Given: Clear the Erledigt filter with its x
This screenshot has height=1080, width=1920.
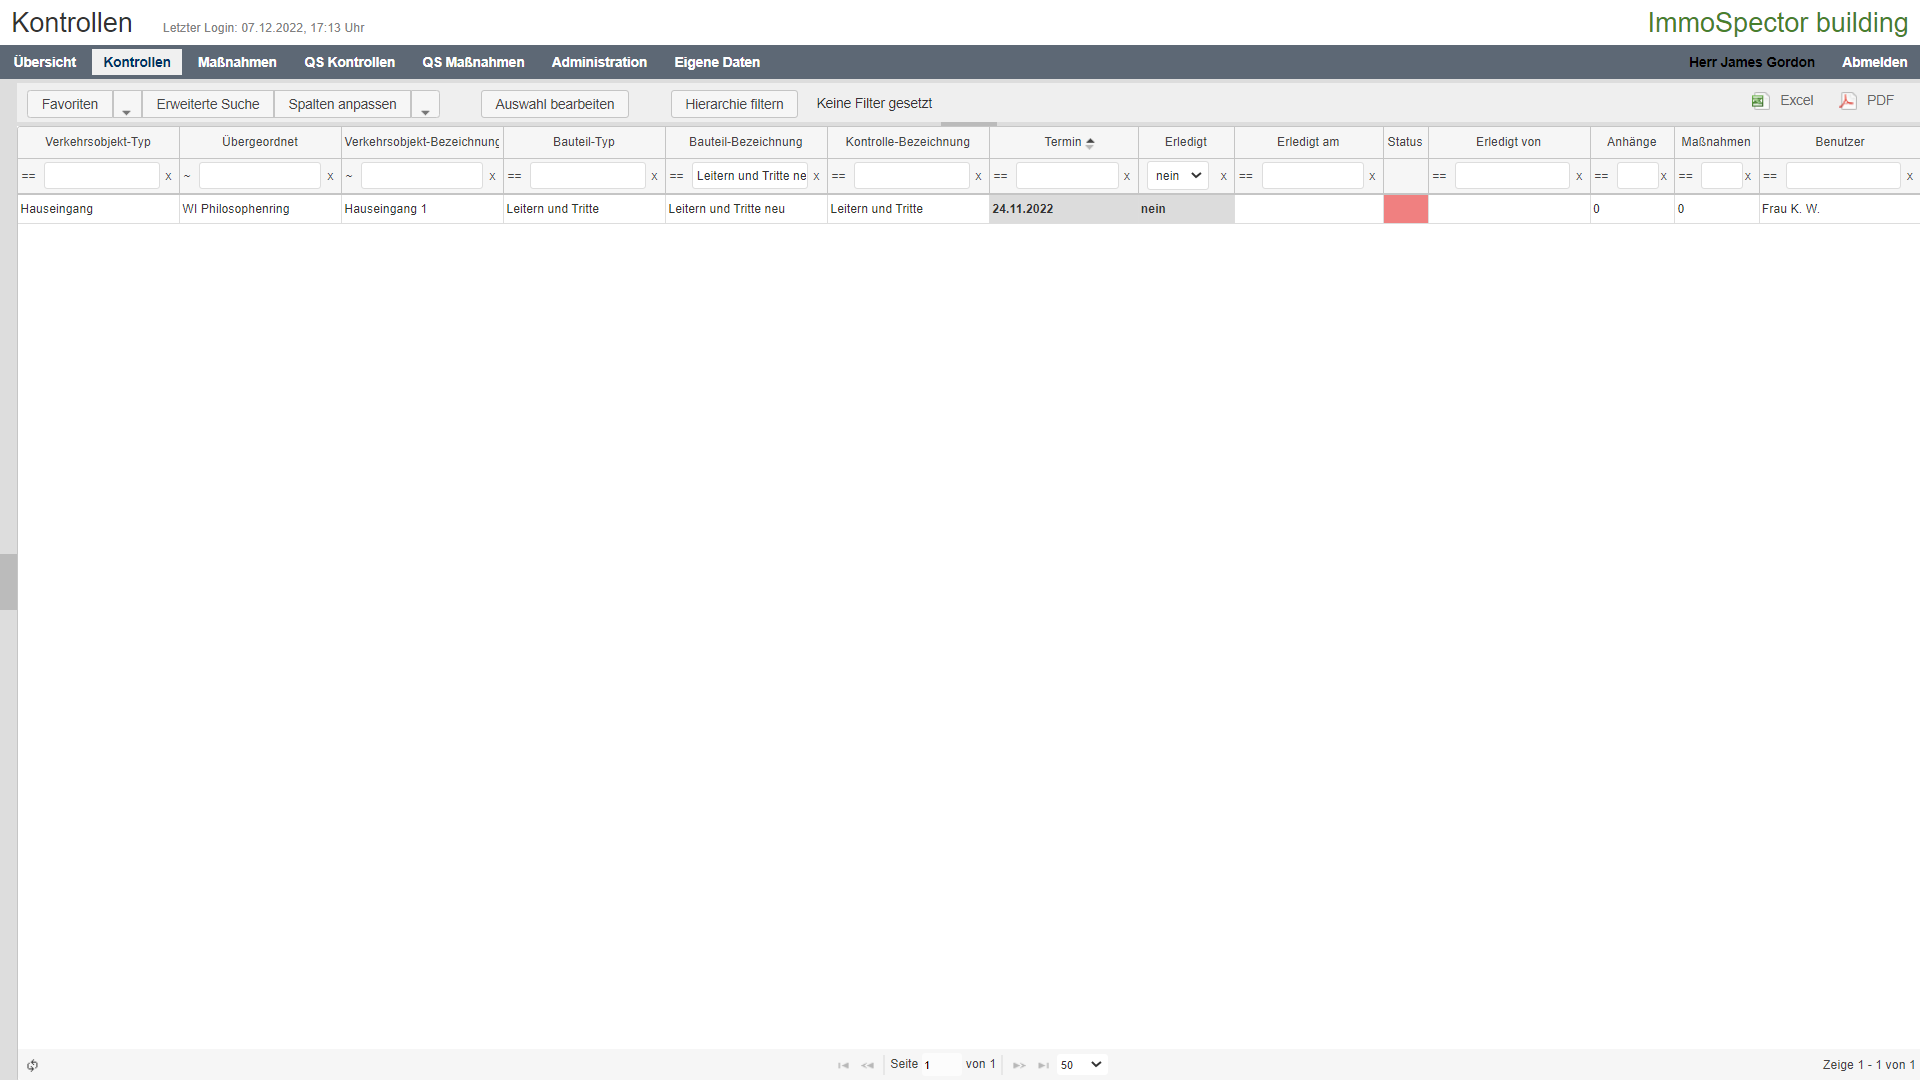Looking at the screenshot, I should [1223, 176].
